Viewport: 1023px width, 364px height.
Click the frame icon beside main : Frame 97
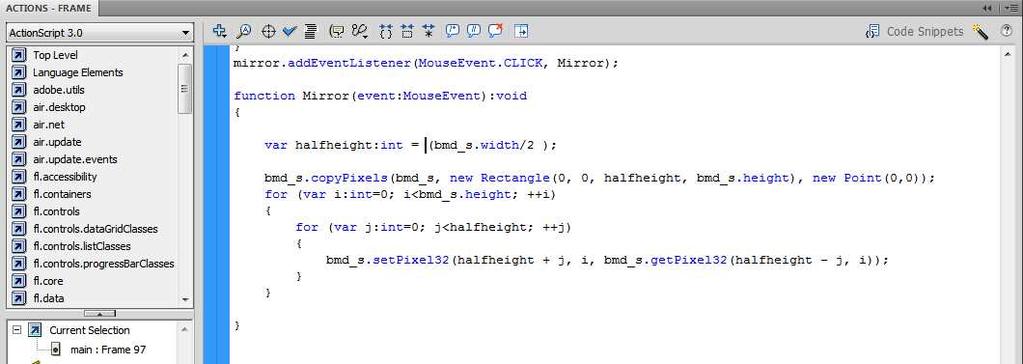[55, 350]
